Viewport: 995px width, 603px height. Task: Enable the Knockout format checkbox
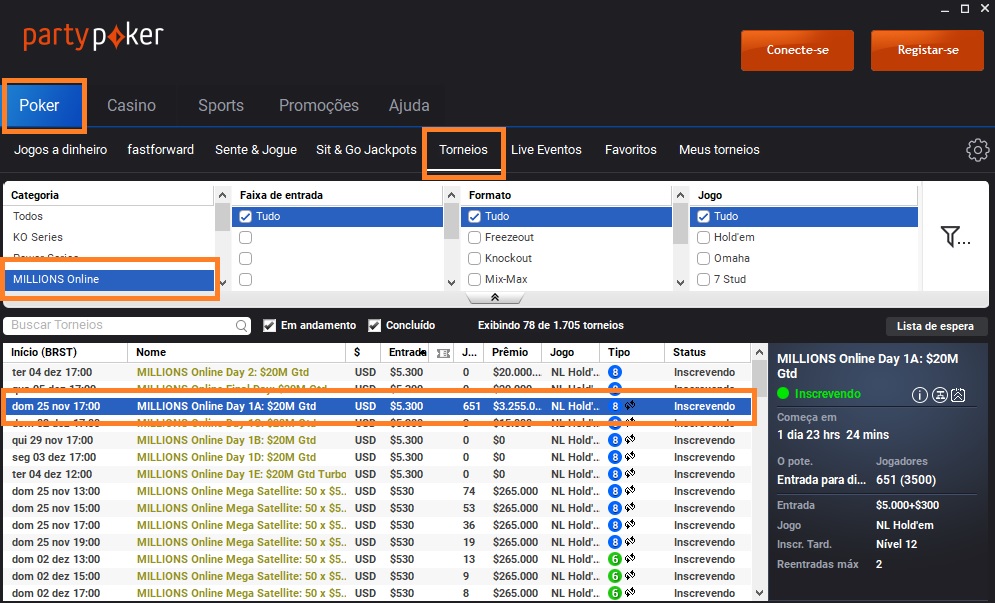click(475, 258)
